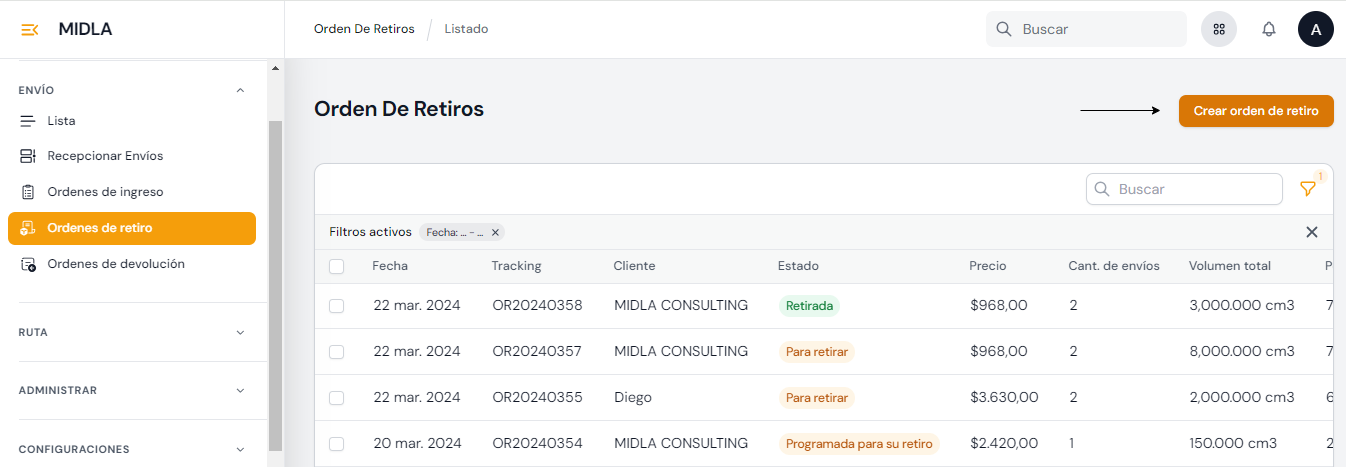1346x467 pixels.
Task: Expand the RUTA section
Action: [x=239, y=332]
